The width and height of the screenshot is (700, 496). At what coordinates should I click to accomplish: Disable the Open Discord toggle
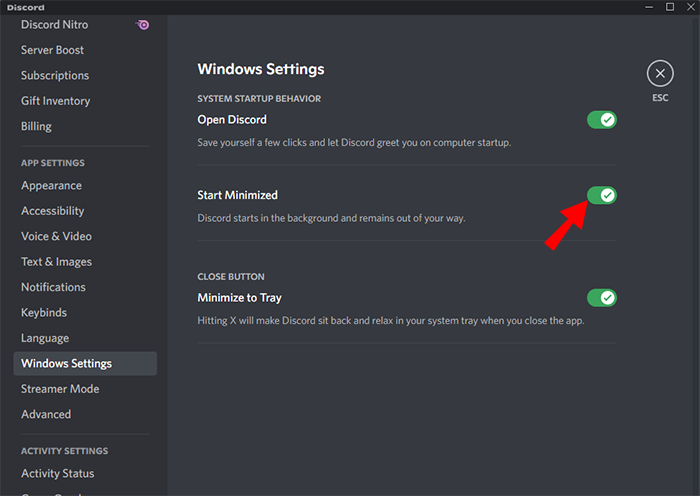[x=601, y=120]
